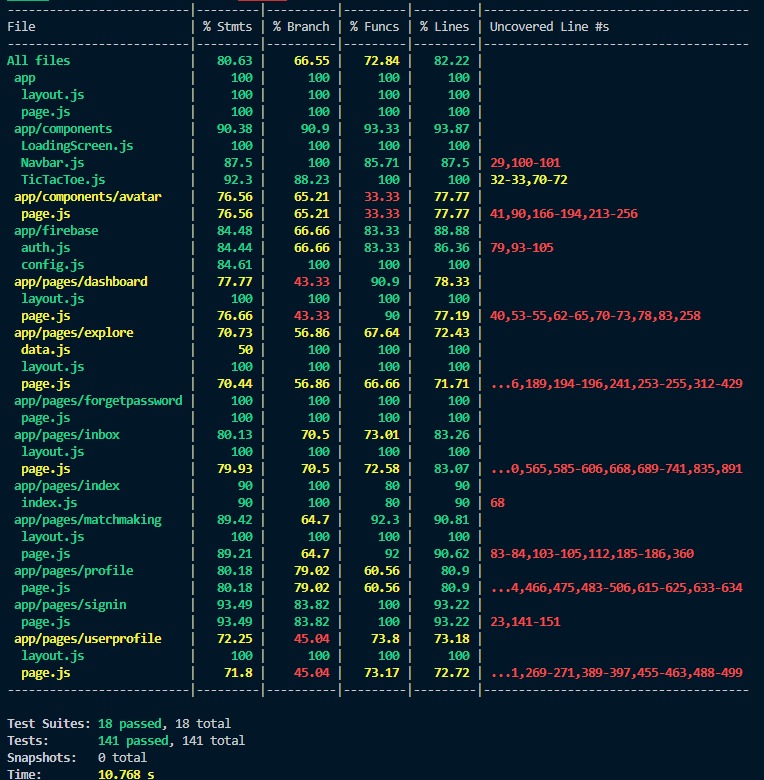Click data.js statements value 50
This screenshot has height=780, width=764.
pyautogui.click(x=245, y=350)
